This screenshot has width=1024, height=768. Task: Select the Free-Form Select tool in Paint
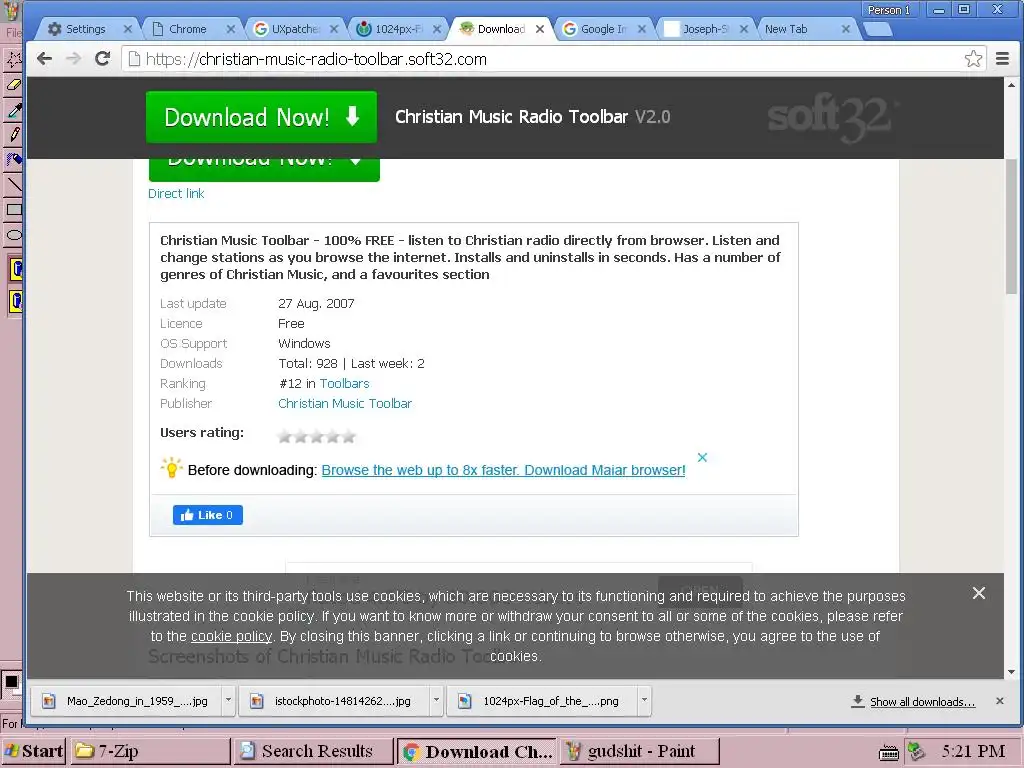click(x=13, y=59)
